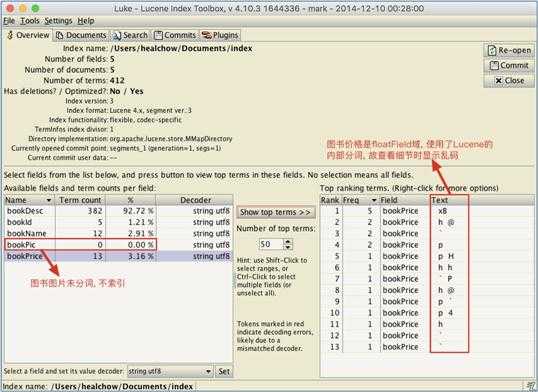This screenshot has width=538, height=392.
Task: Click index path in status bar
Action: click(122, 387)
